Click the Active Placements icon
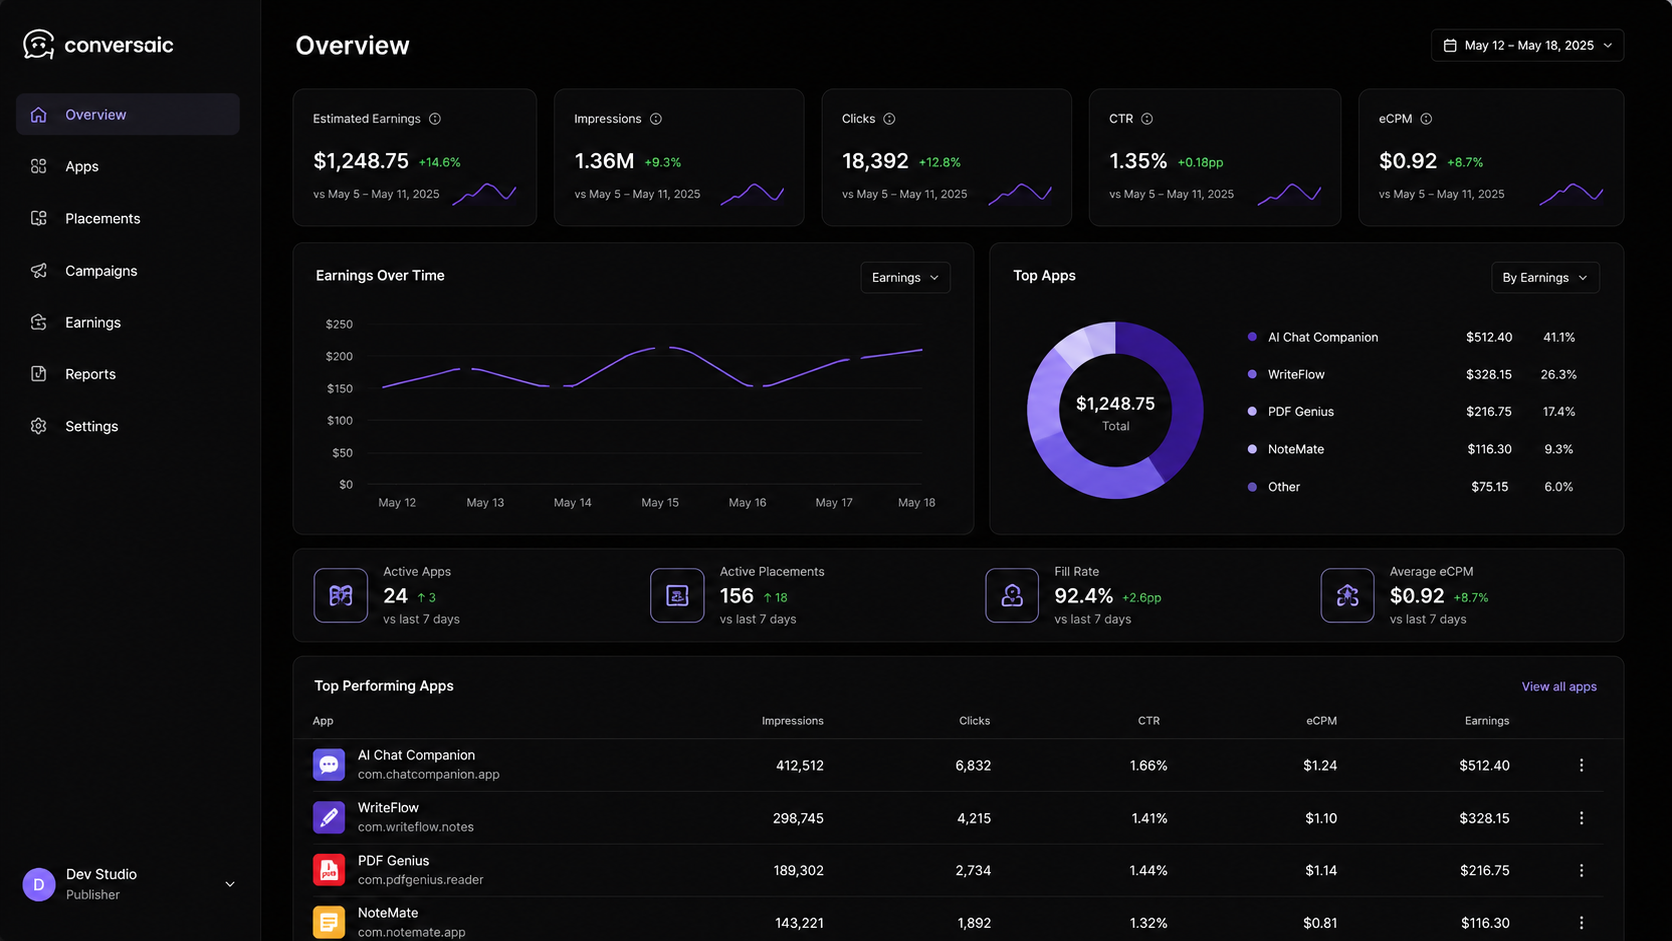Viewport: 1672px width, 941px height. click(x=677, y=595)
